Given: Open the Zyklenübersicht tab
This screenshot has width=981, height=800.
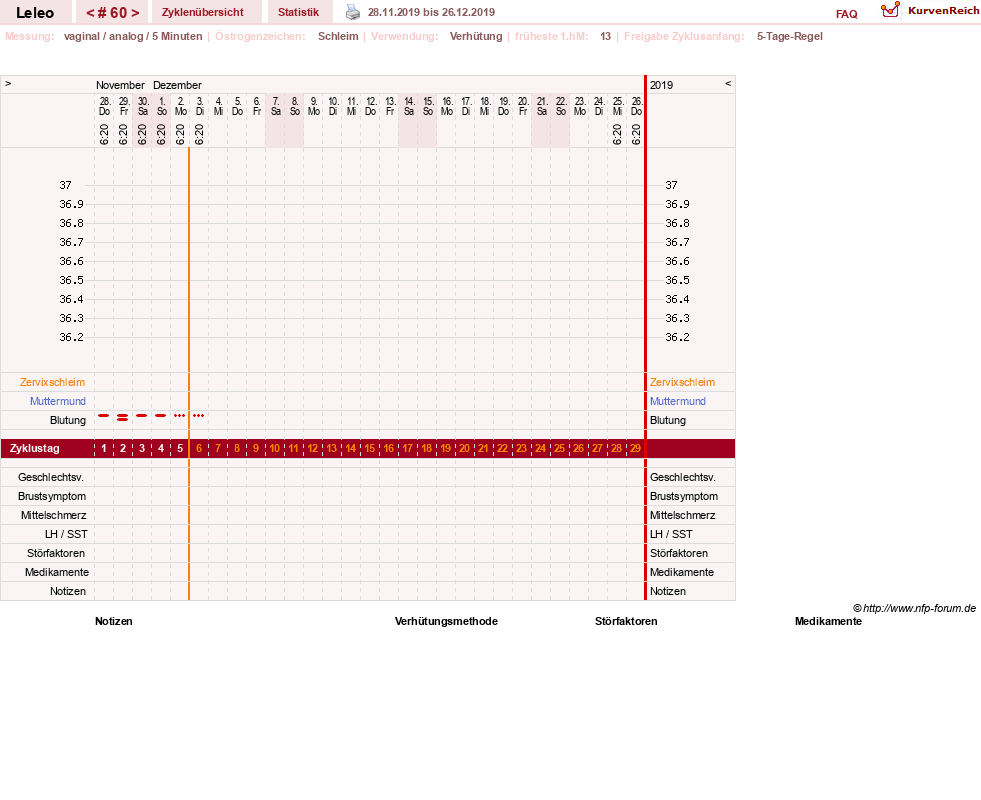Looking at the screenshot, I should (x=203, y=12).
